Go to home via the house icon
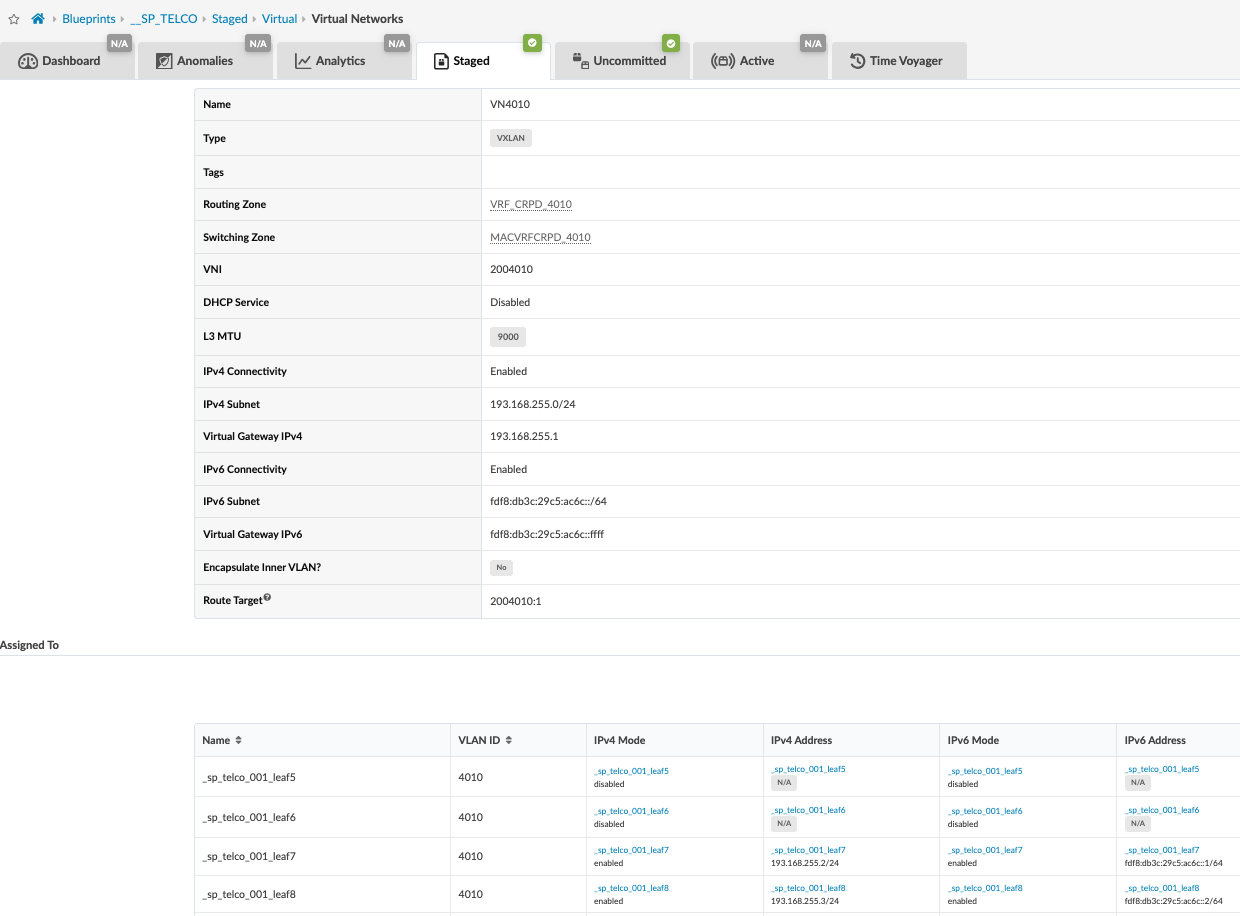Viewport: 1240px width, 916px height. click(38, 19)
